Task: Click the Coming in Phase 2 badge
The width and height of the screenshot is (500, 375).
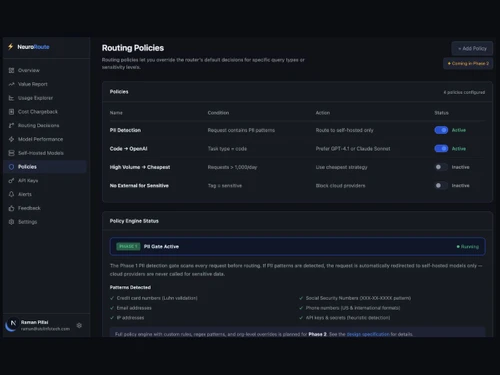Action: [468, 63]
